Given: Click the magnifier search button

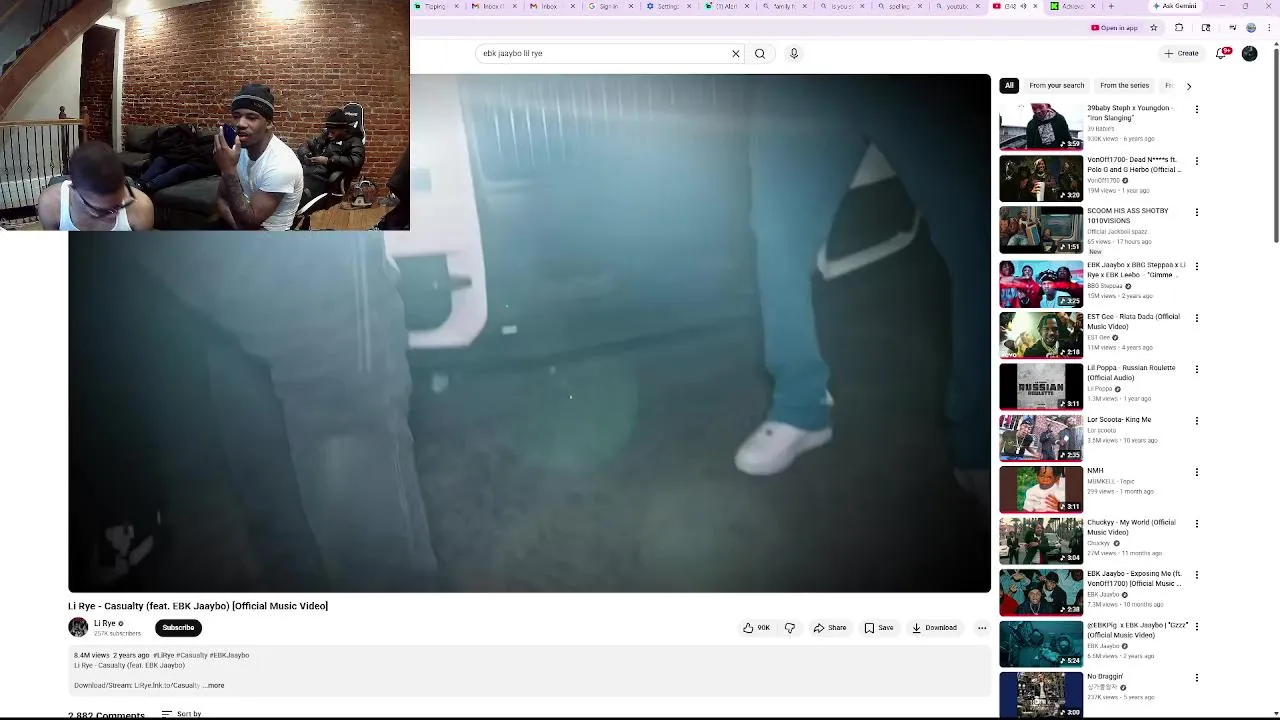Looking at the screenshot, I should [x=760, y=53].
